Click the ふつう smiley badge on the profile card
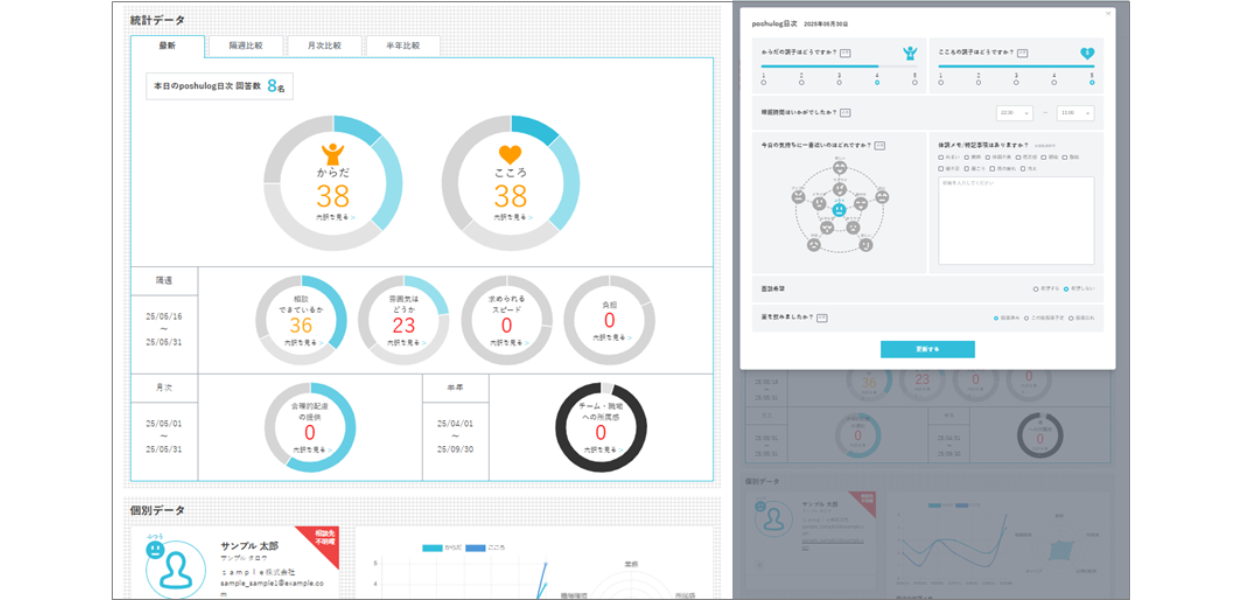Viewport: 1240px width, 600px height. (154, 548)
